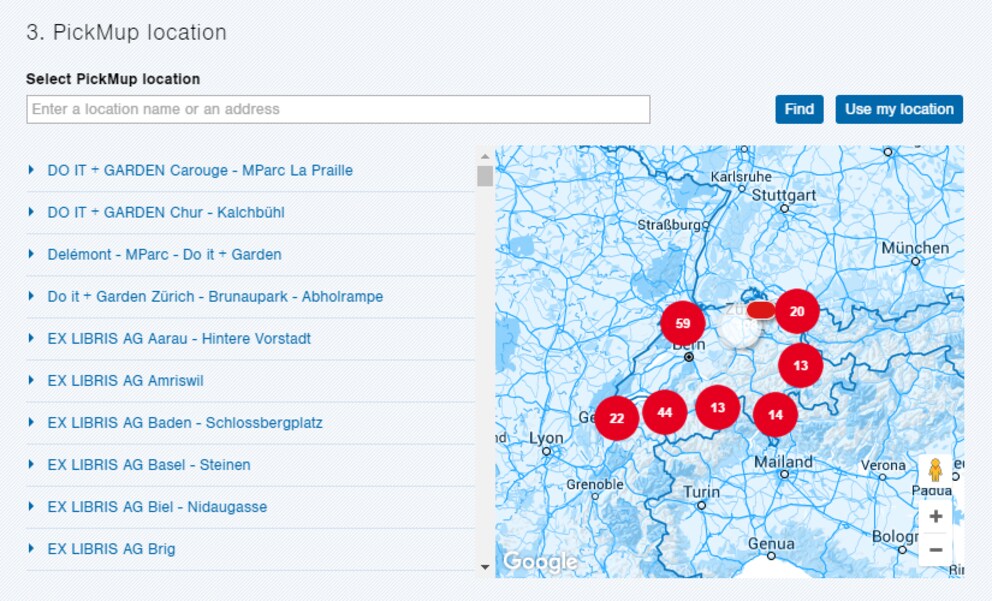
Task: Expand arrow for EX LIBRIS AG Amriswil
Action: pyautogui.click(x=31, y=380)
